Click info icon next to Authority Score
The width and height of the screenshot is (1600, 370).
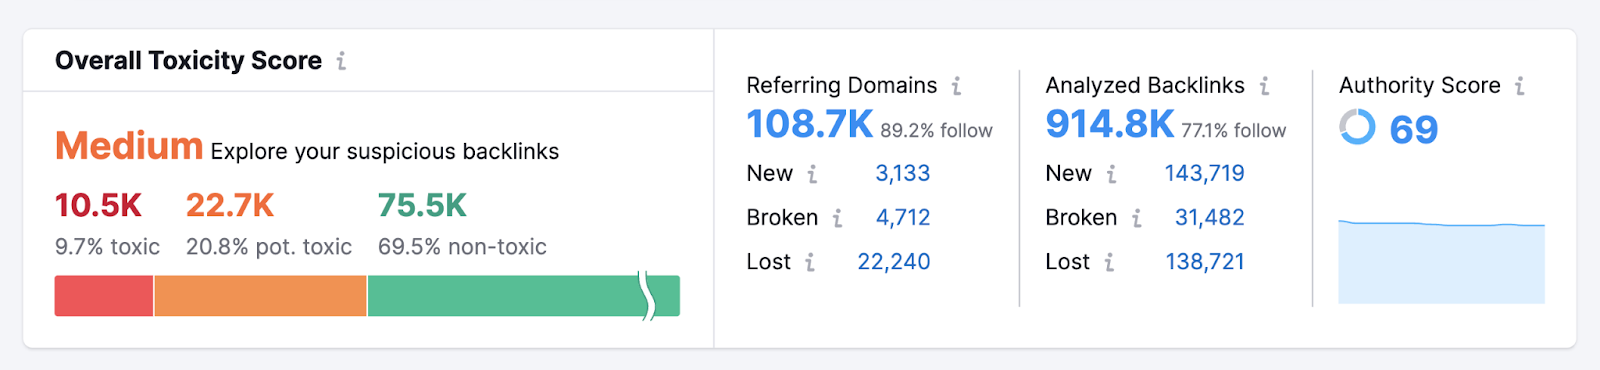[1519, 86]
